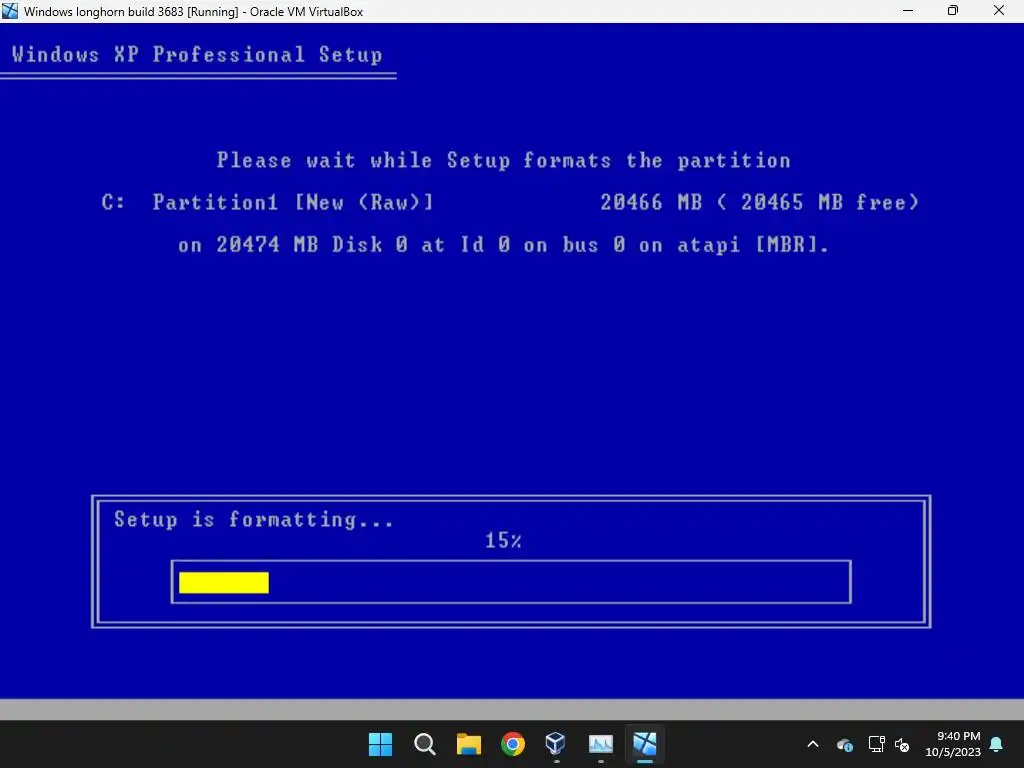Open VirtualBox Manager taskbar icon

tap(556, 744)
